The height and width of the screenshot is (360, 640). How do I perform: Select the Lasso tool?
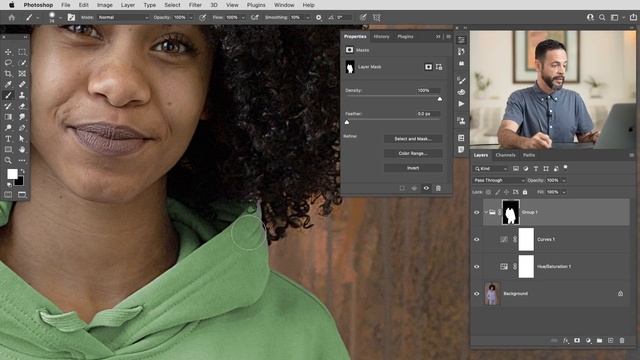[x=8, y=63]
